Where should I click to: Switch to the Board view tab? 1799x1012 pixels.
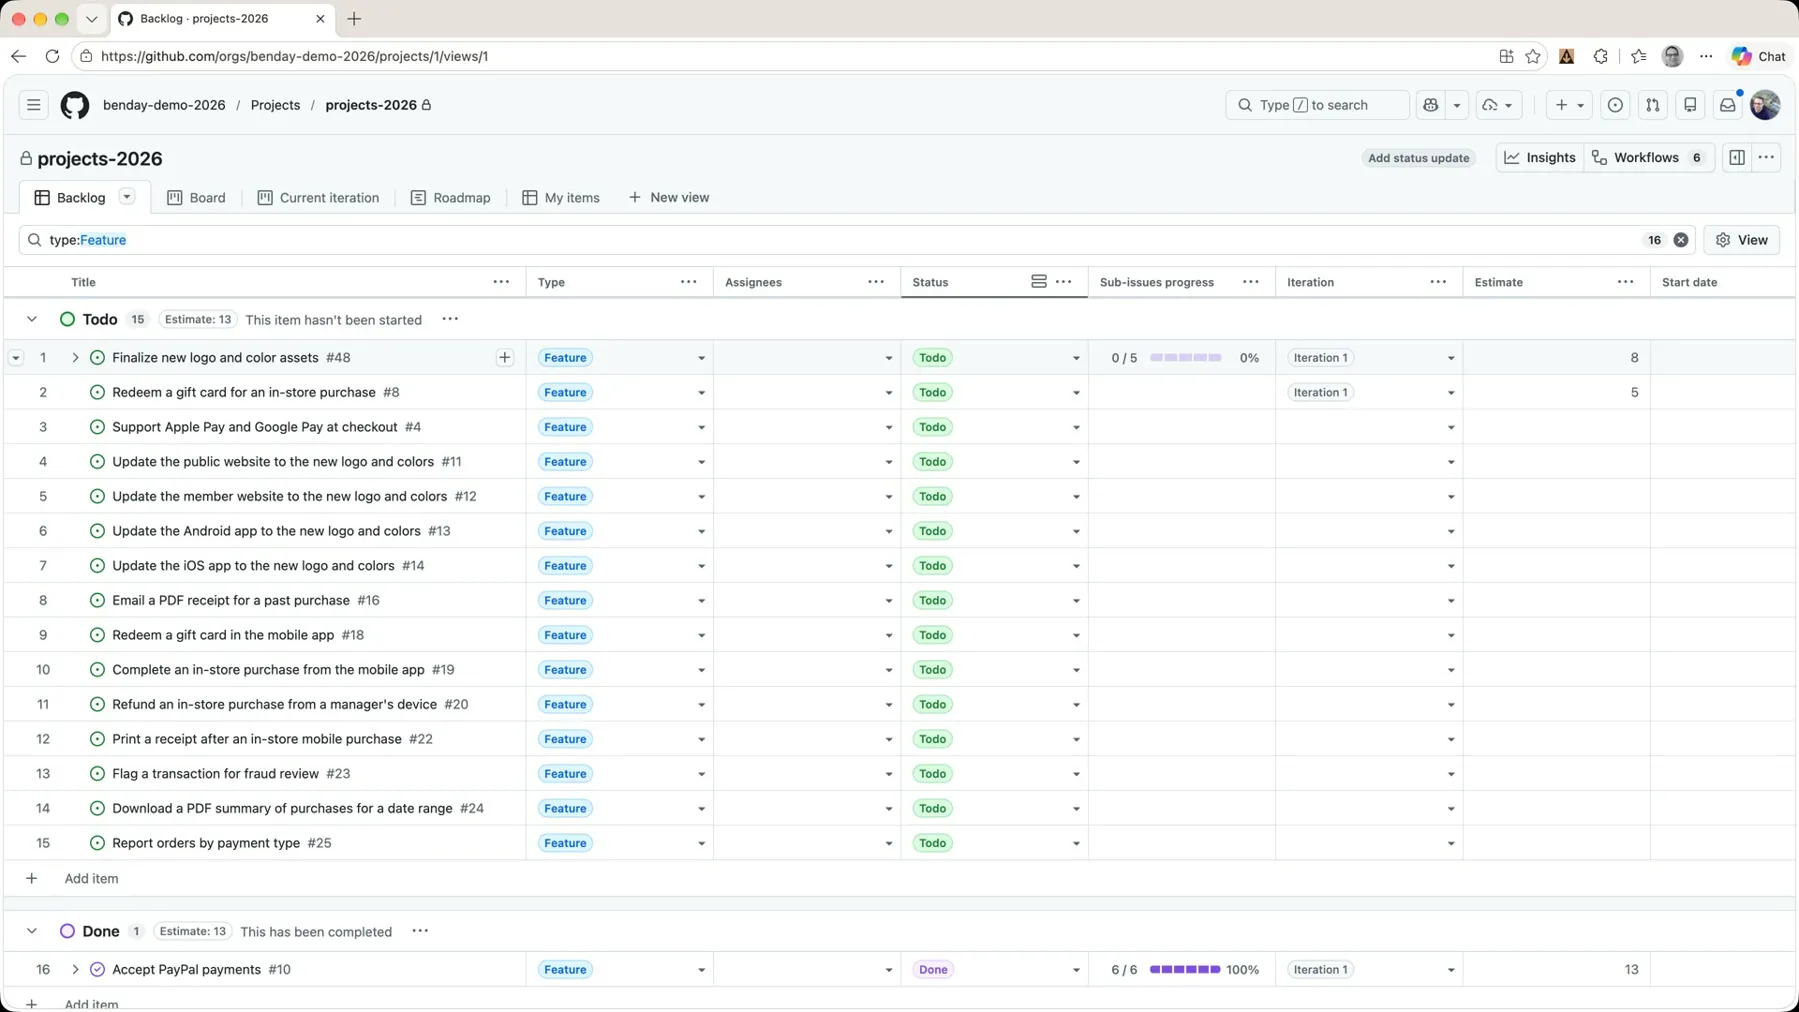(197, 198)
